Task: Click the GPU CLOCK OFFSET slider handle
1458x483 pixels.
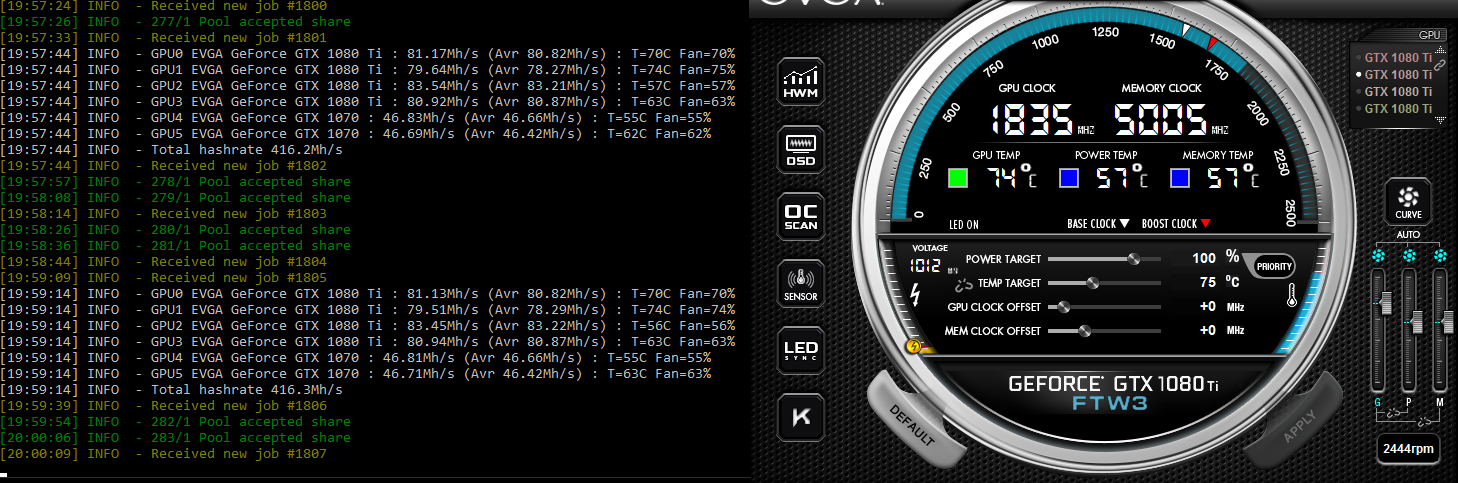Action: coord(1064,307)
